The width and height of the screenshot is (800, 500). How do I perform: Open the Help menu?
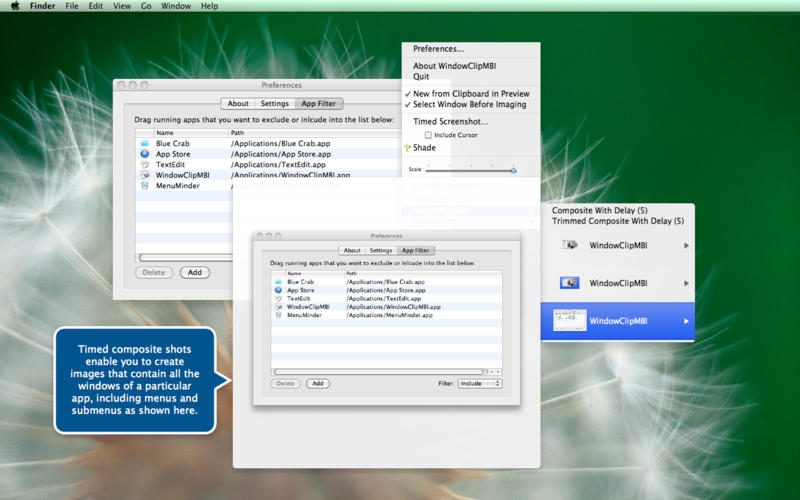(x=209, y=6)
